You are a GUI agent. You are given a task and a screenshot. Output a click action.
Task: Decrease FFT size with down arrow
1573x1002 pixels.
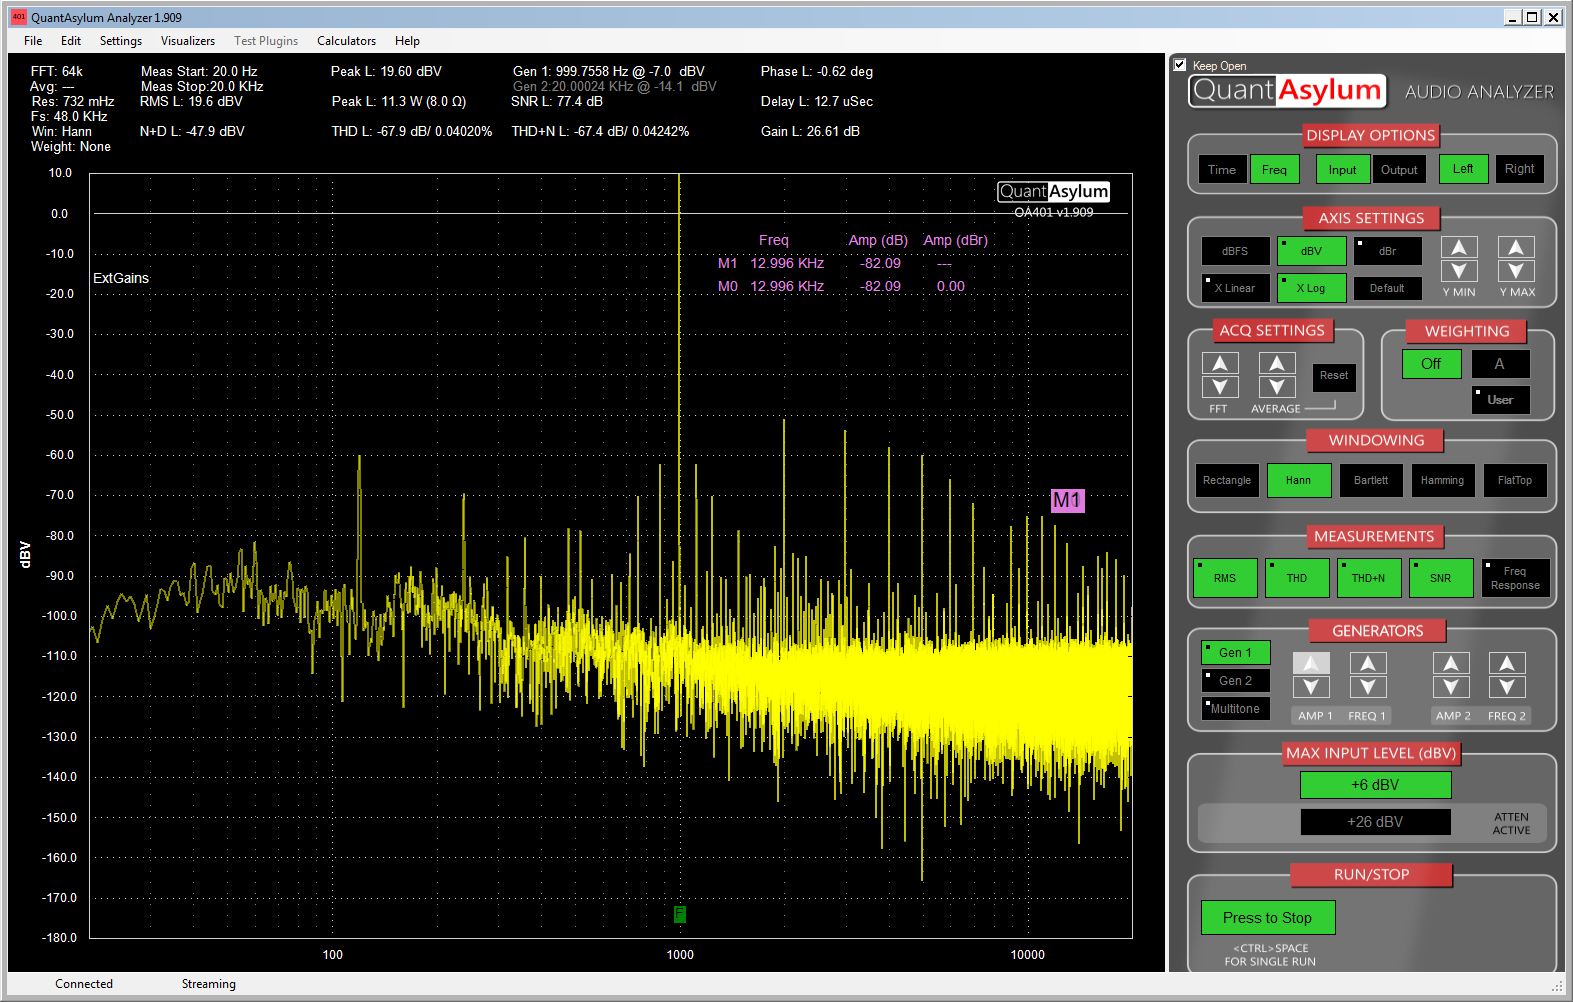tap(1220, 387)
